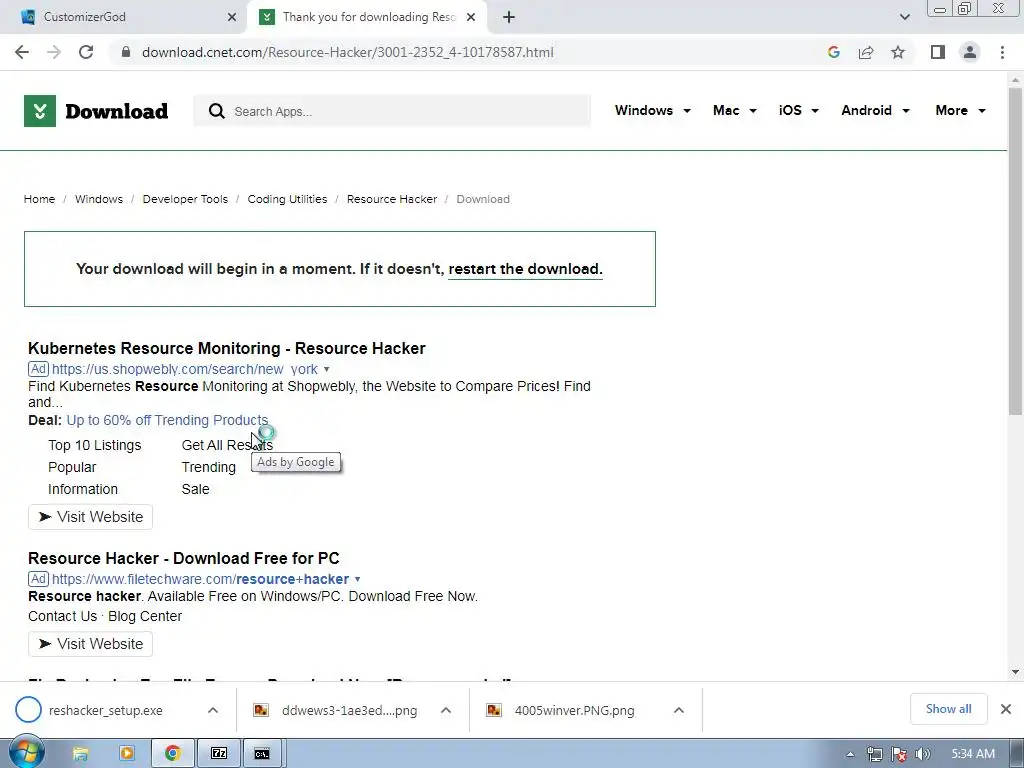Screen dimensions: 1024x768
Task: Expand the Windows menu
Action: click(652, 110)
